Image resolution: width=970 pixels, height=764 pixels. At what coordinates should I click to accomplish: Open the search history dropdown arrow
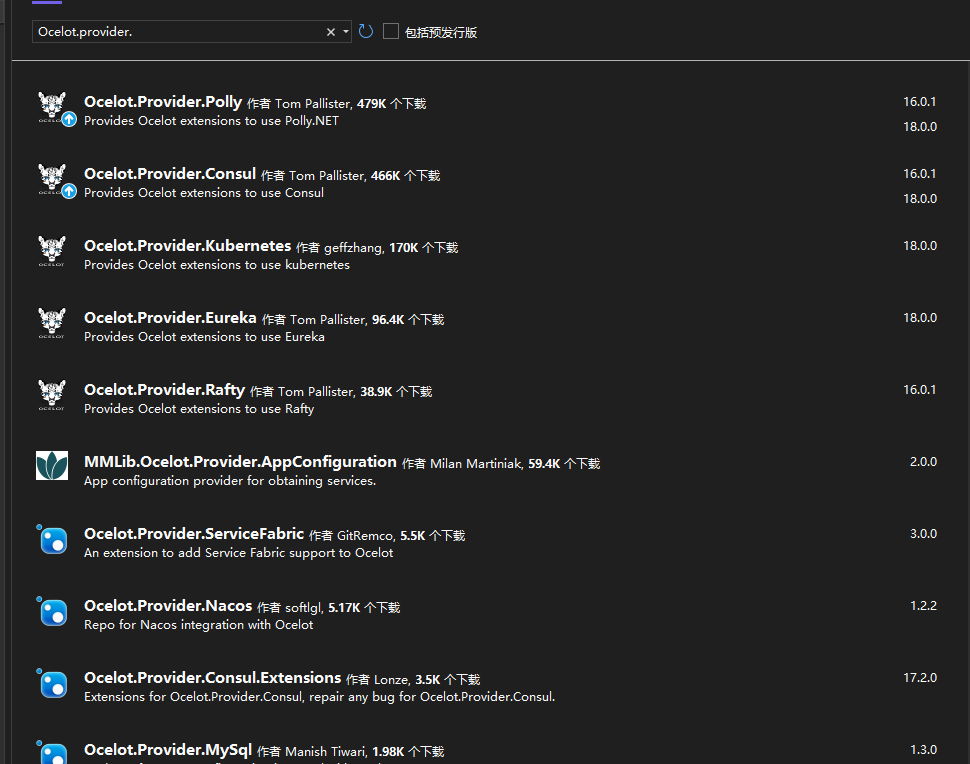tap(346, 32)
